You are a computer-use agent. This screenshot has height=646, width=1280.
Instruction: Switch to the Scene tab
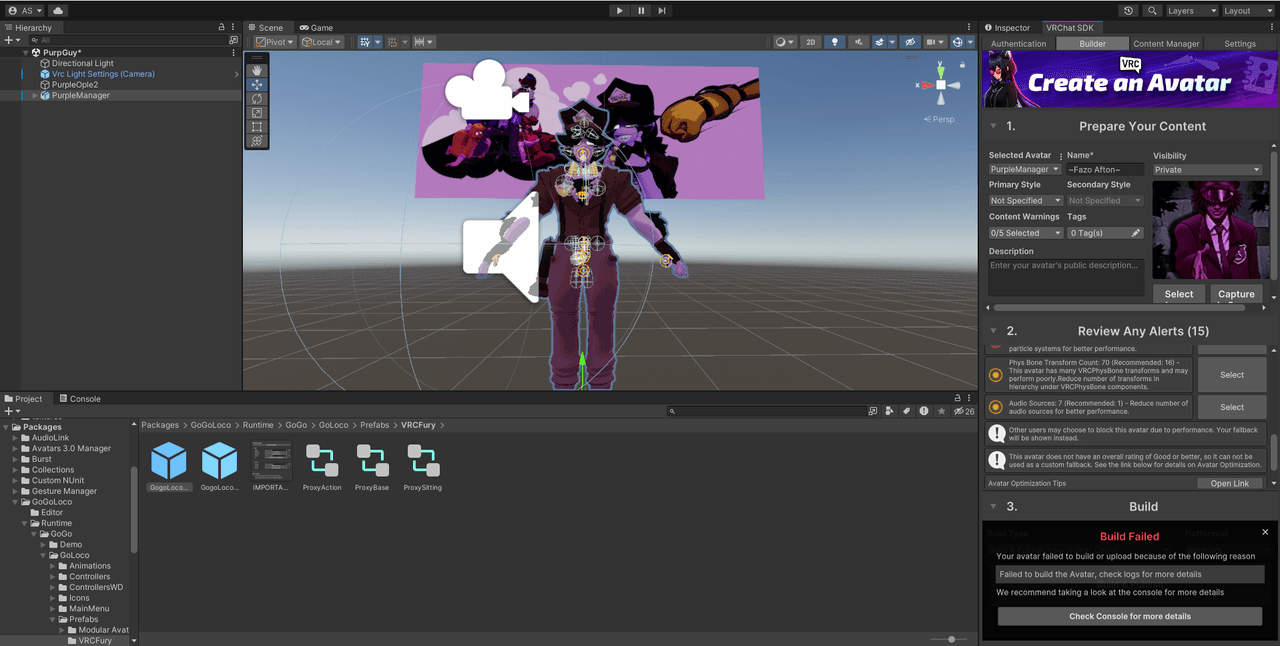pos(265,28)
